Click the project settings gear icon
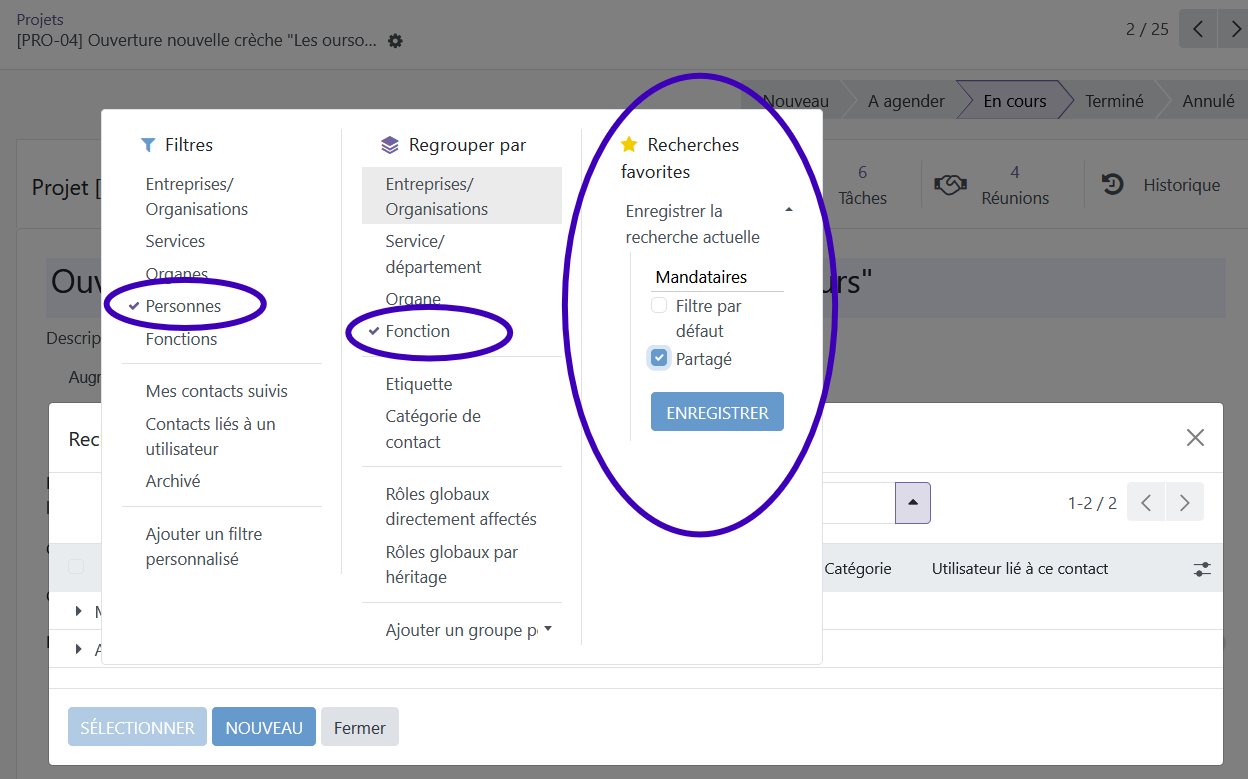1248x779 pixels. (x=395, y=41)
